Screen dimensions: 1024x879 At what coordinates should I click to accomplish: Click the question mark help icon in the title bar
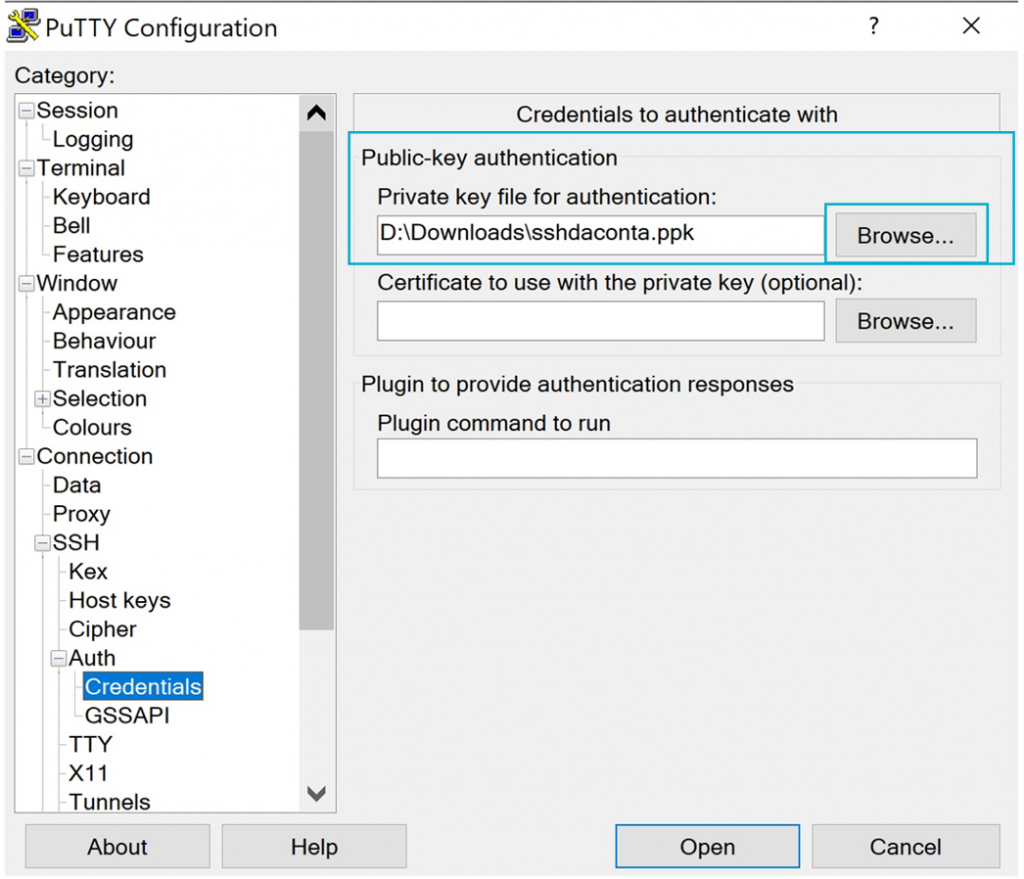874,26
